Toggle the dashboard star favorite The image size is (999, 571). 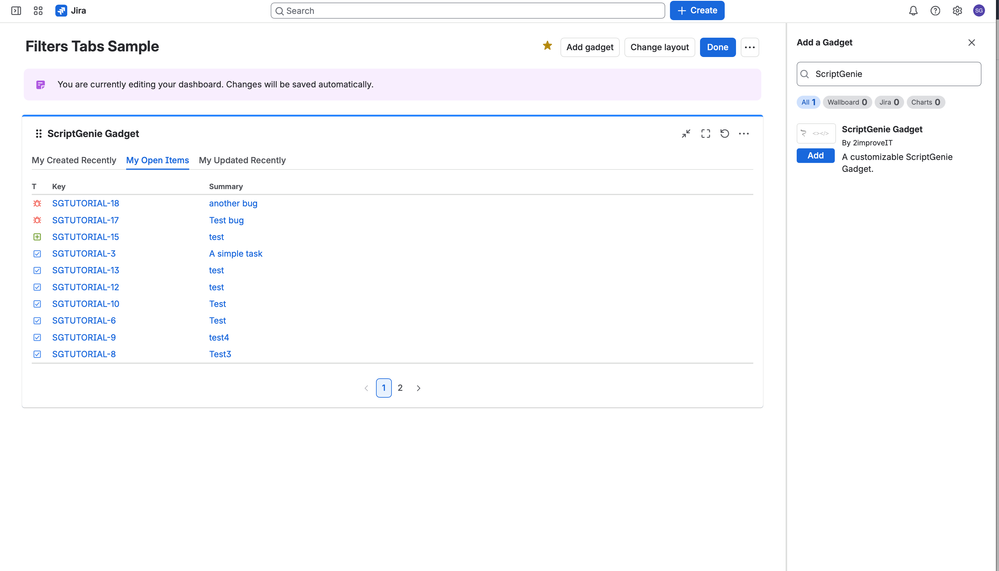547,46
